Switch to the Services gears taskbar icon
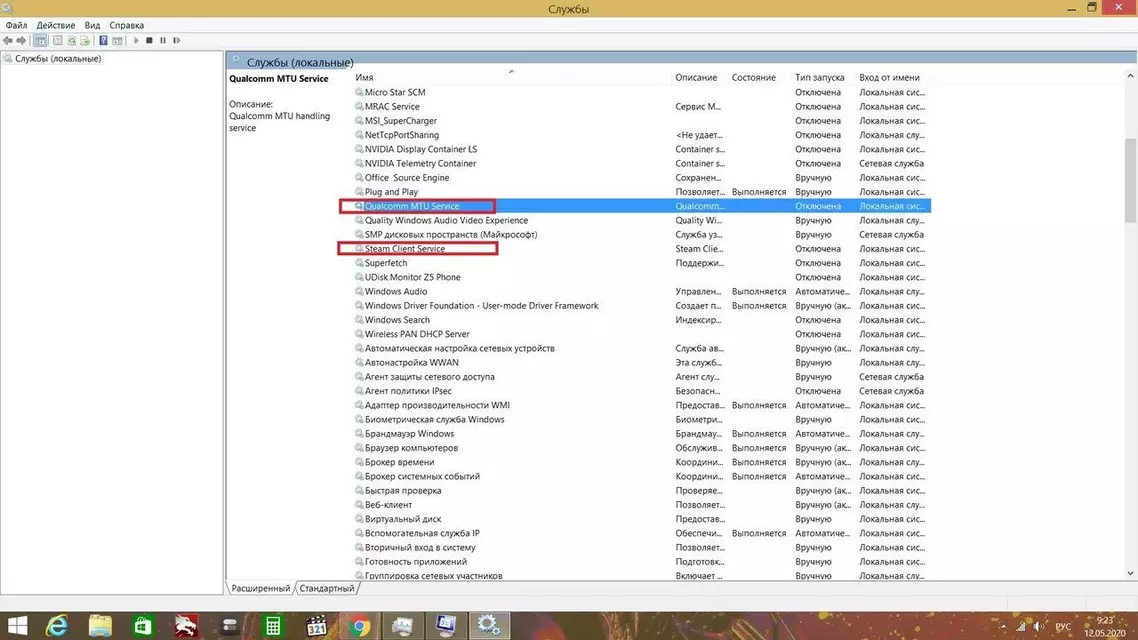The image size is (1138, 640). [489, 625]
